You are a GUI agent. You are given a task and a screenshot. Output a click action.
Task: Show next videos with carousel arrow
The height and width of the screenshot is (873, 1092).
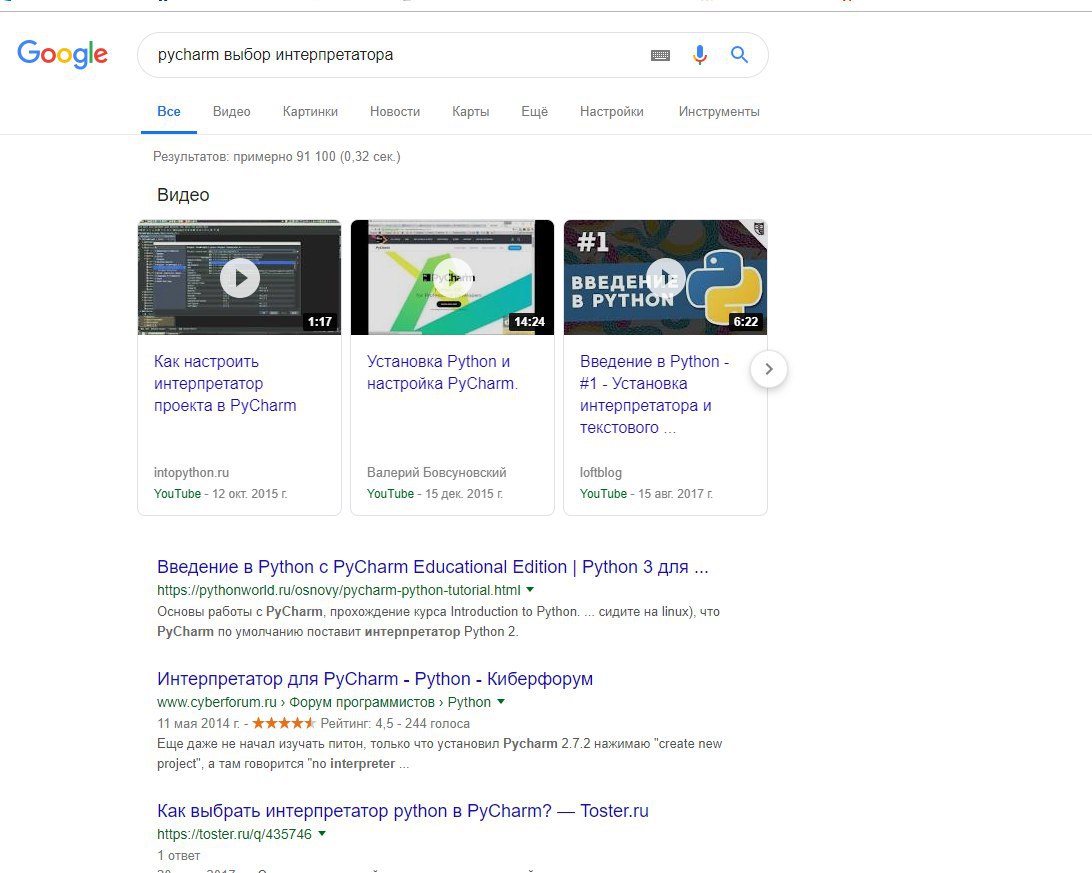pyautogui.click(x=769, y=369)
